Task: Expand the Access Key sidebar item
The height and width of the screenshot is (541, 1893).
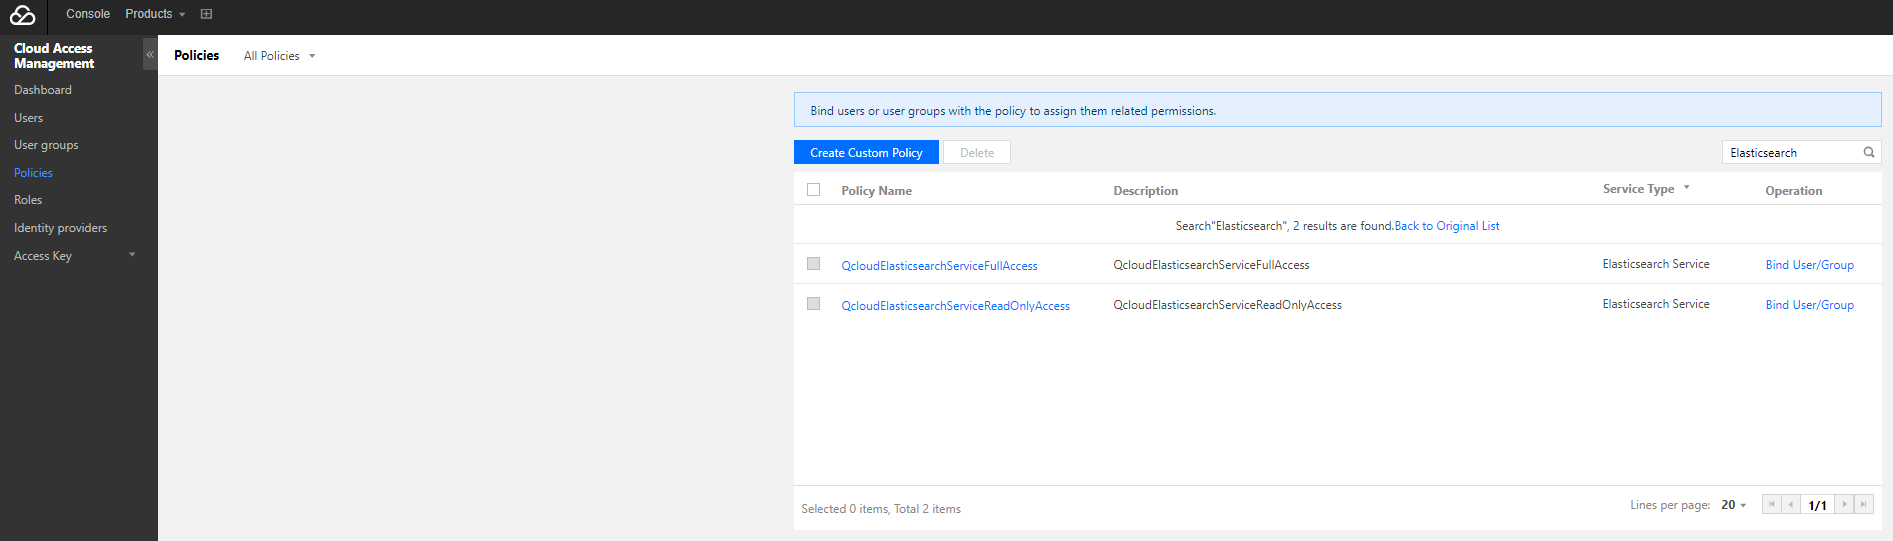Action: 74,256
